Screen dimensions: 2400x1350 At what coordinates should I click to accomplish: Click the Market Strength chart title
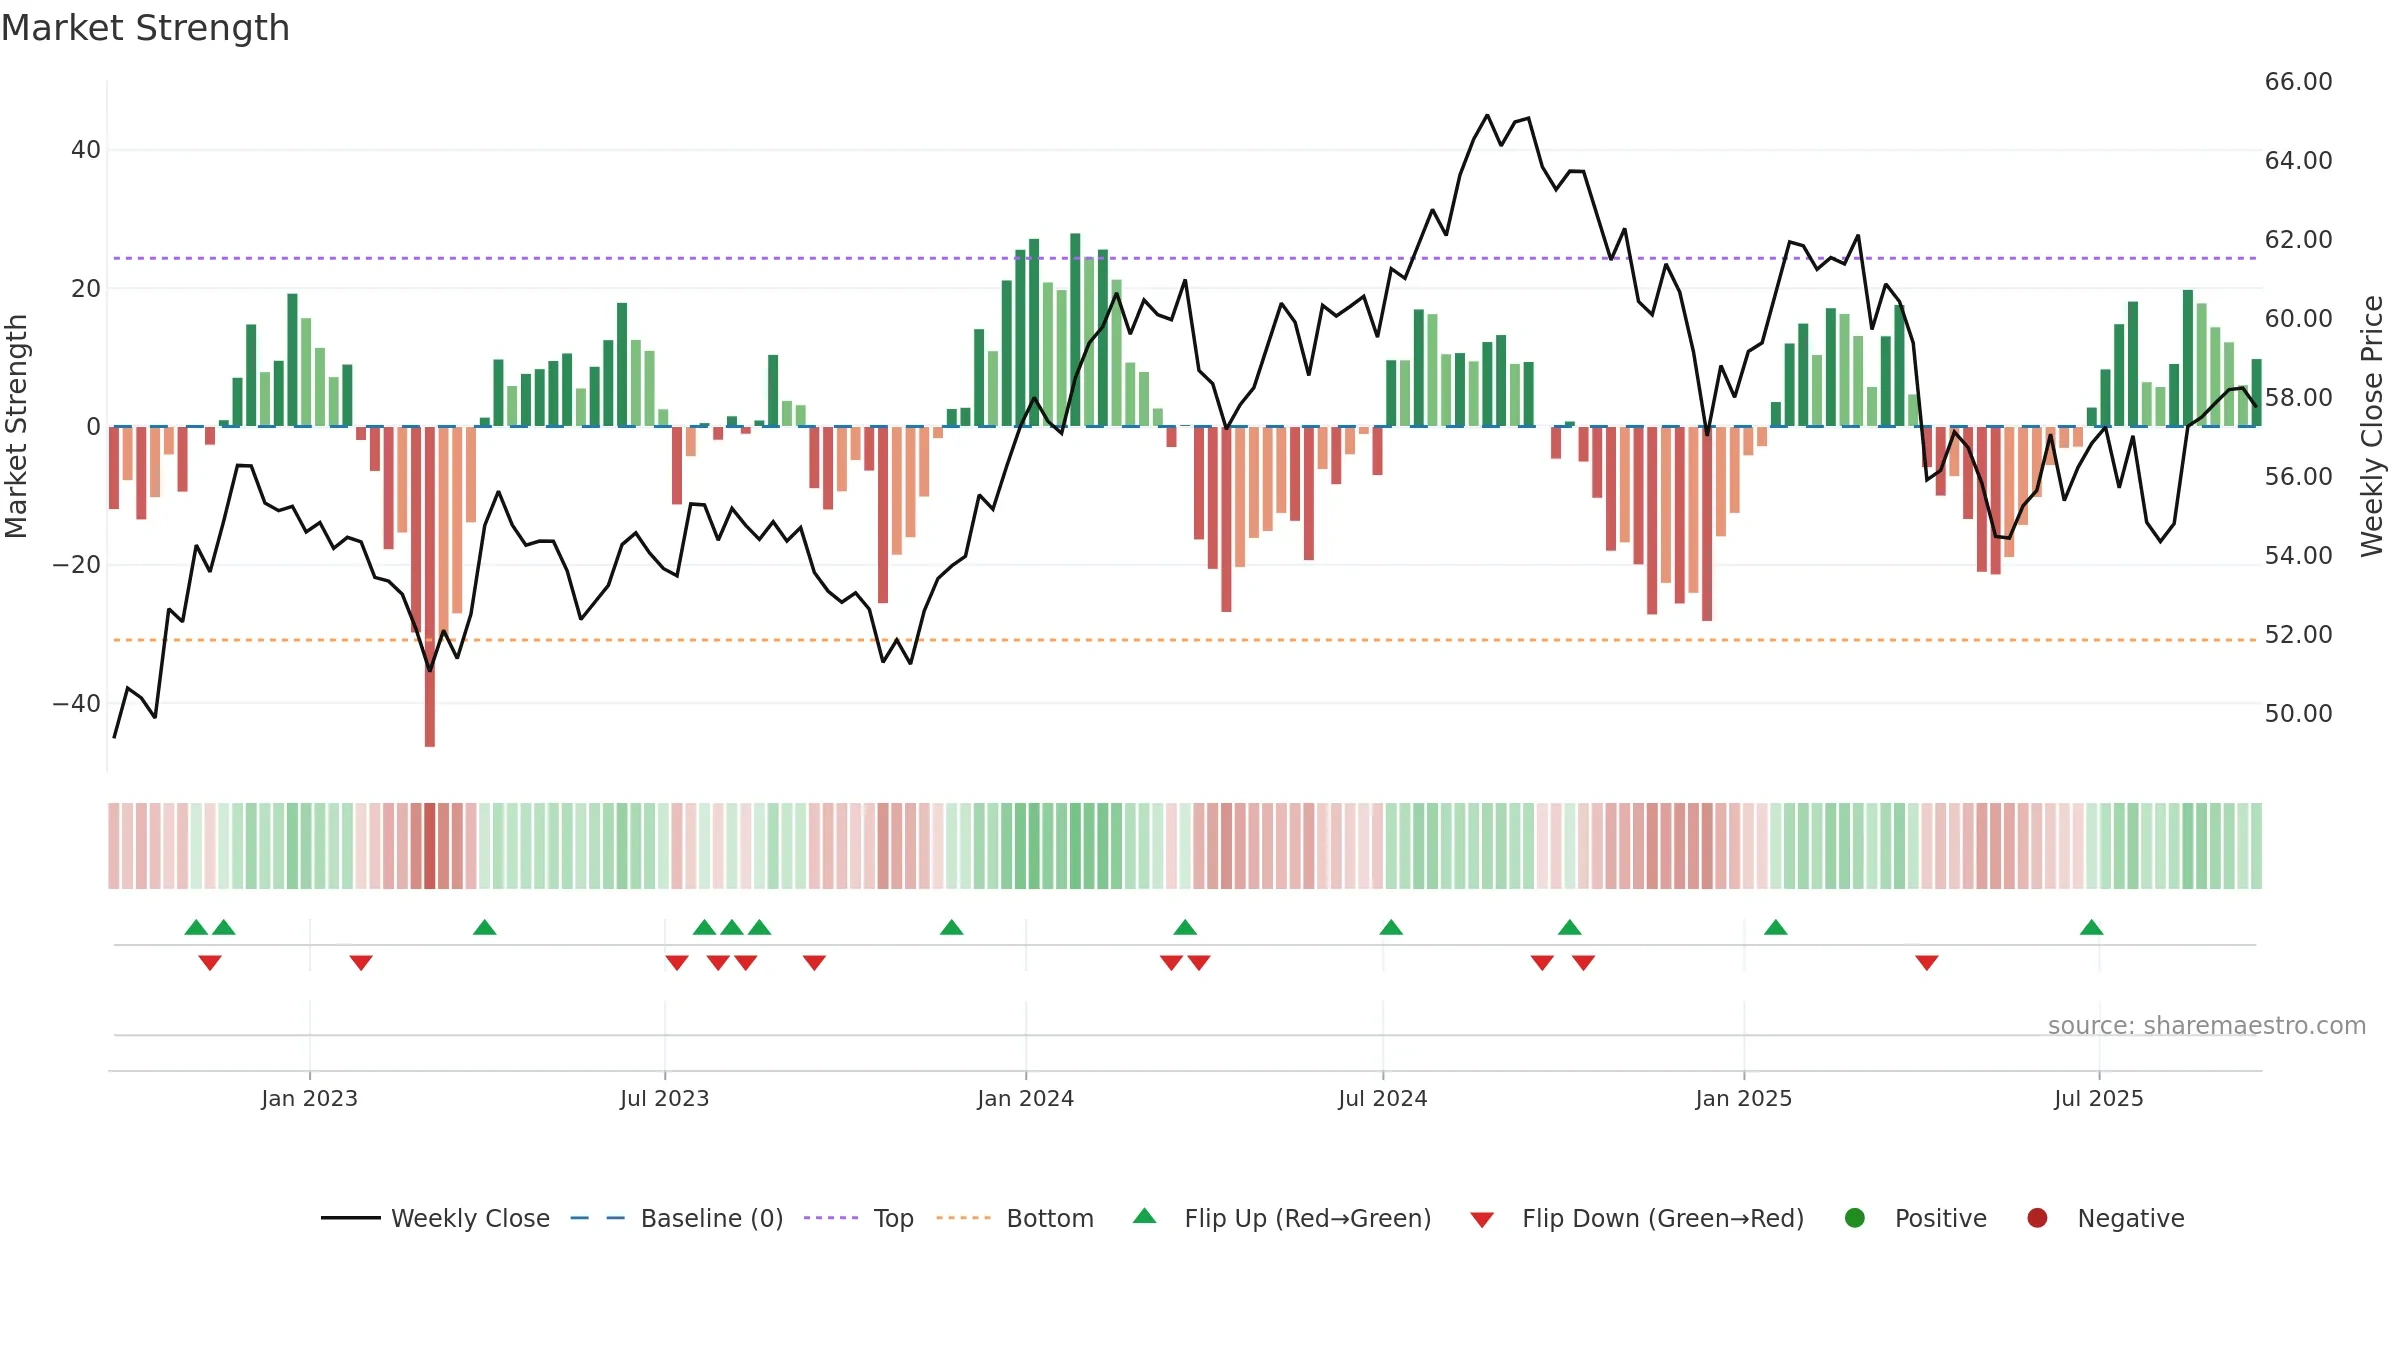coord(145,28)
